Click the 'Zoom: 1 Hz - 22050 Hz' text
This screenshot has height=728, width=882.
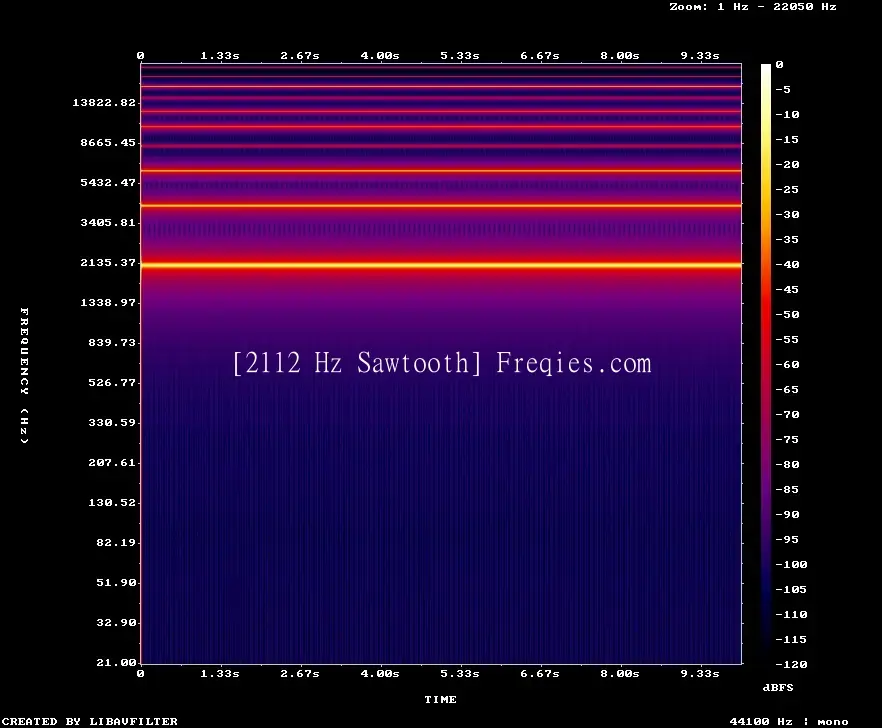[753, 7]
